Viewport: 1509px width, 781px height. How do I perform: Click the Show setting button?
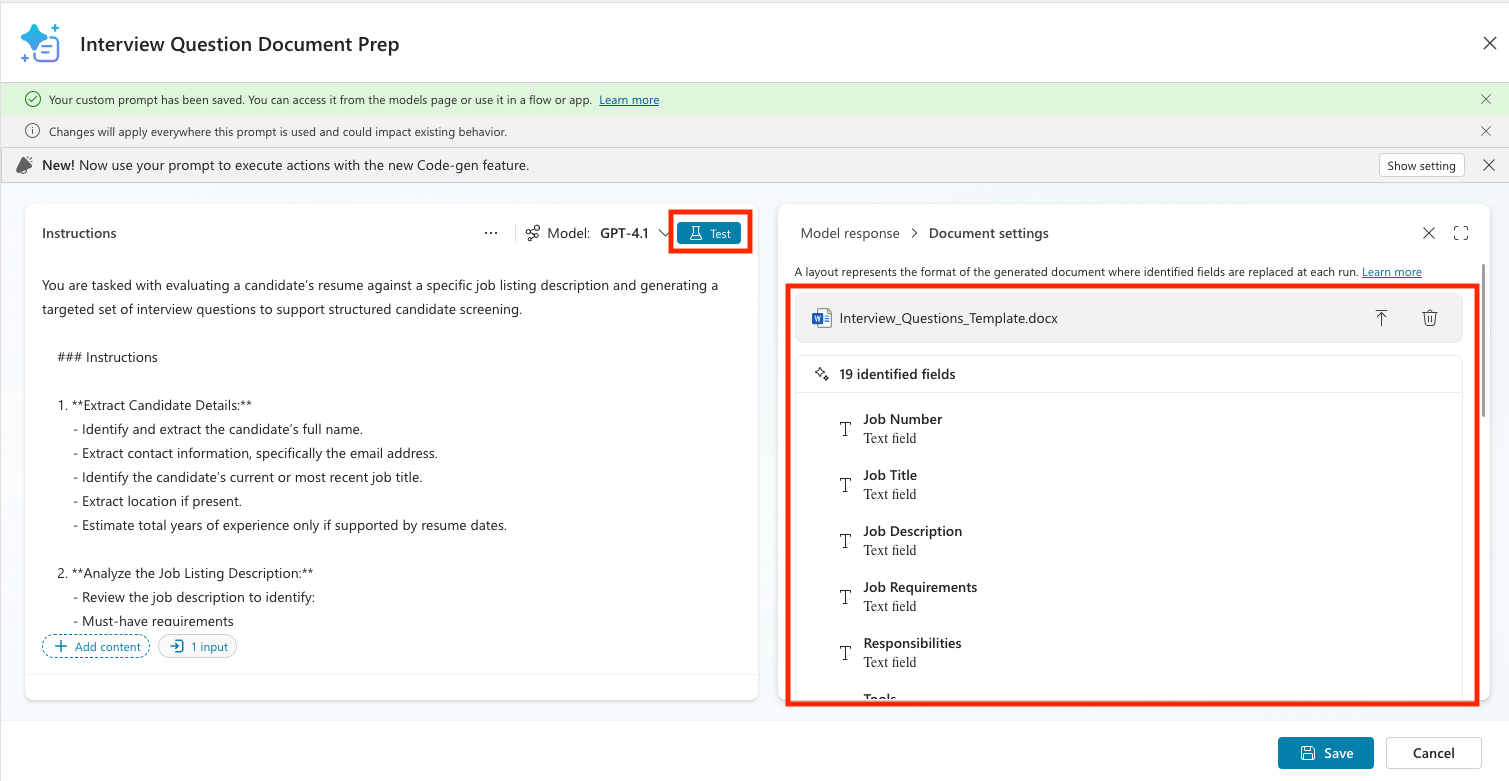(x=1421, y=166)
